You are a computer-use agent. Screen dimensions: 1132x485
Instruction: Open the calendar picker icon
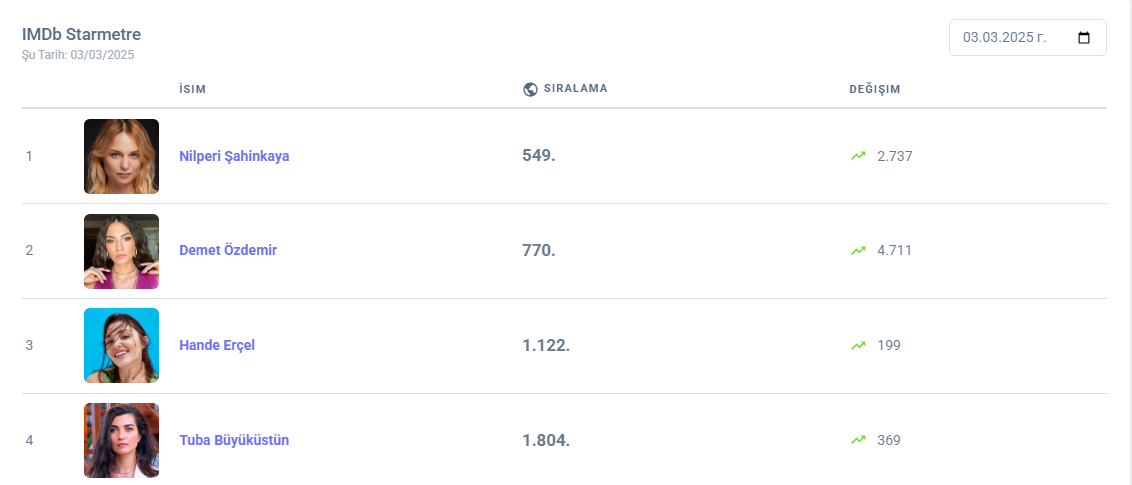coord(1084,38)
